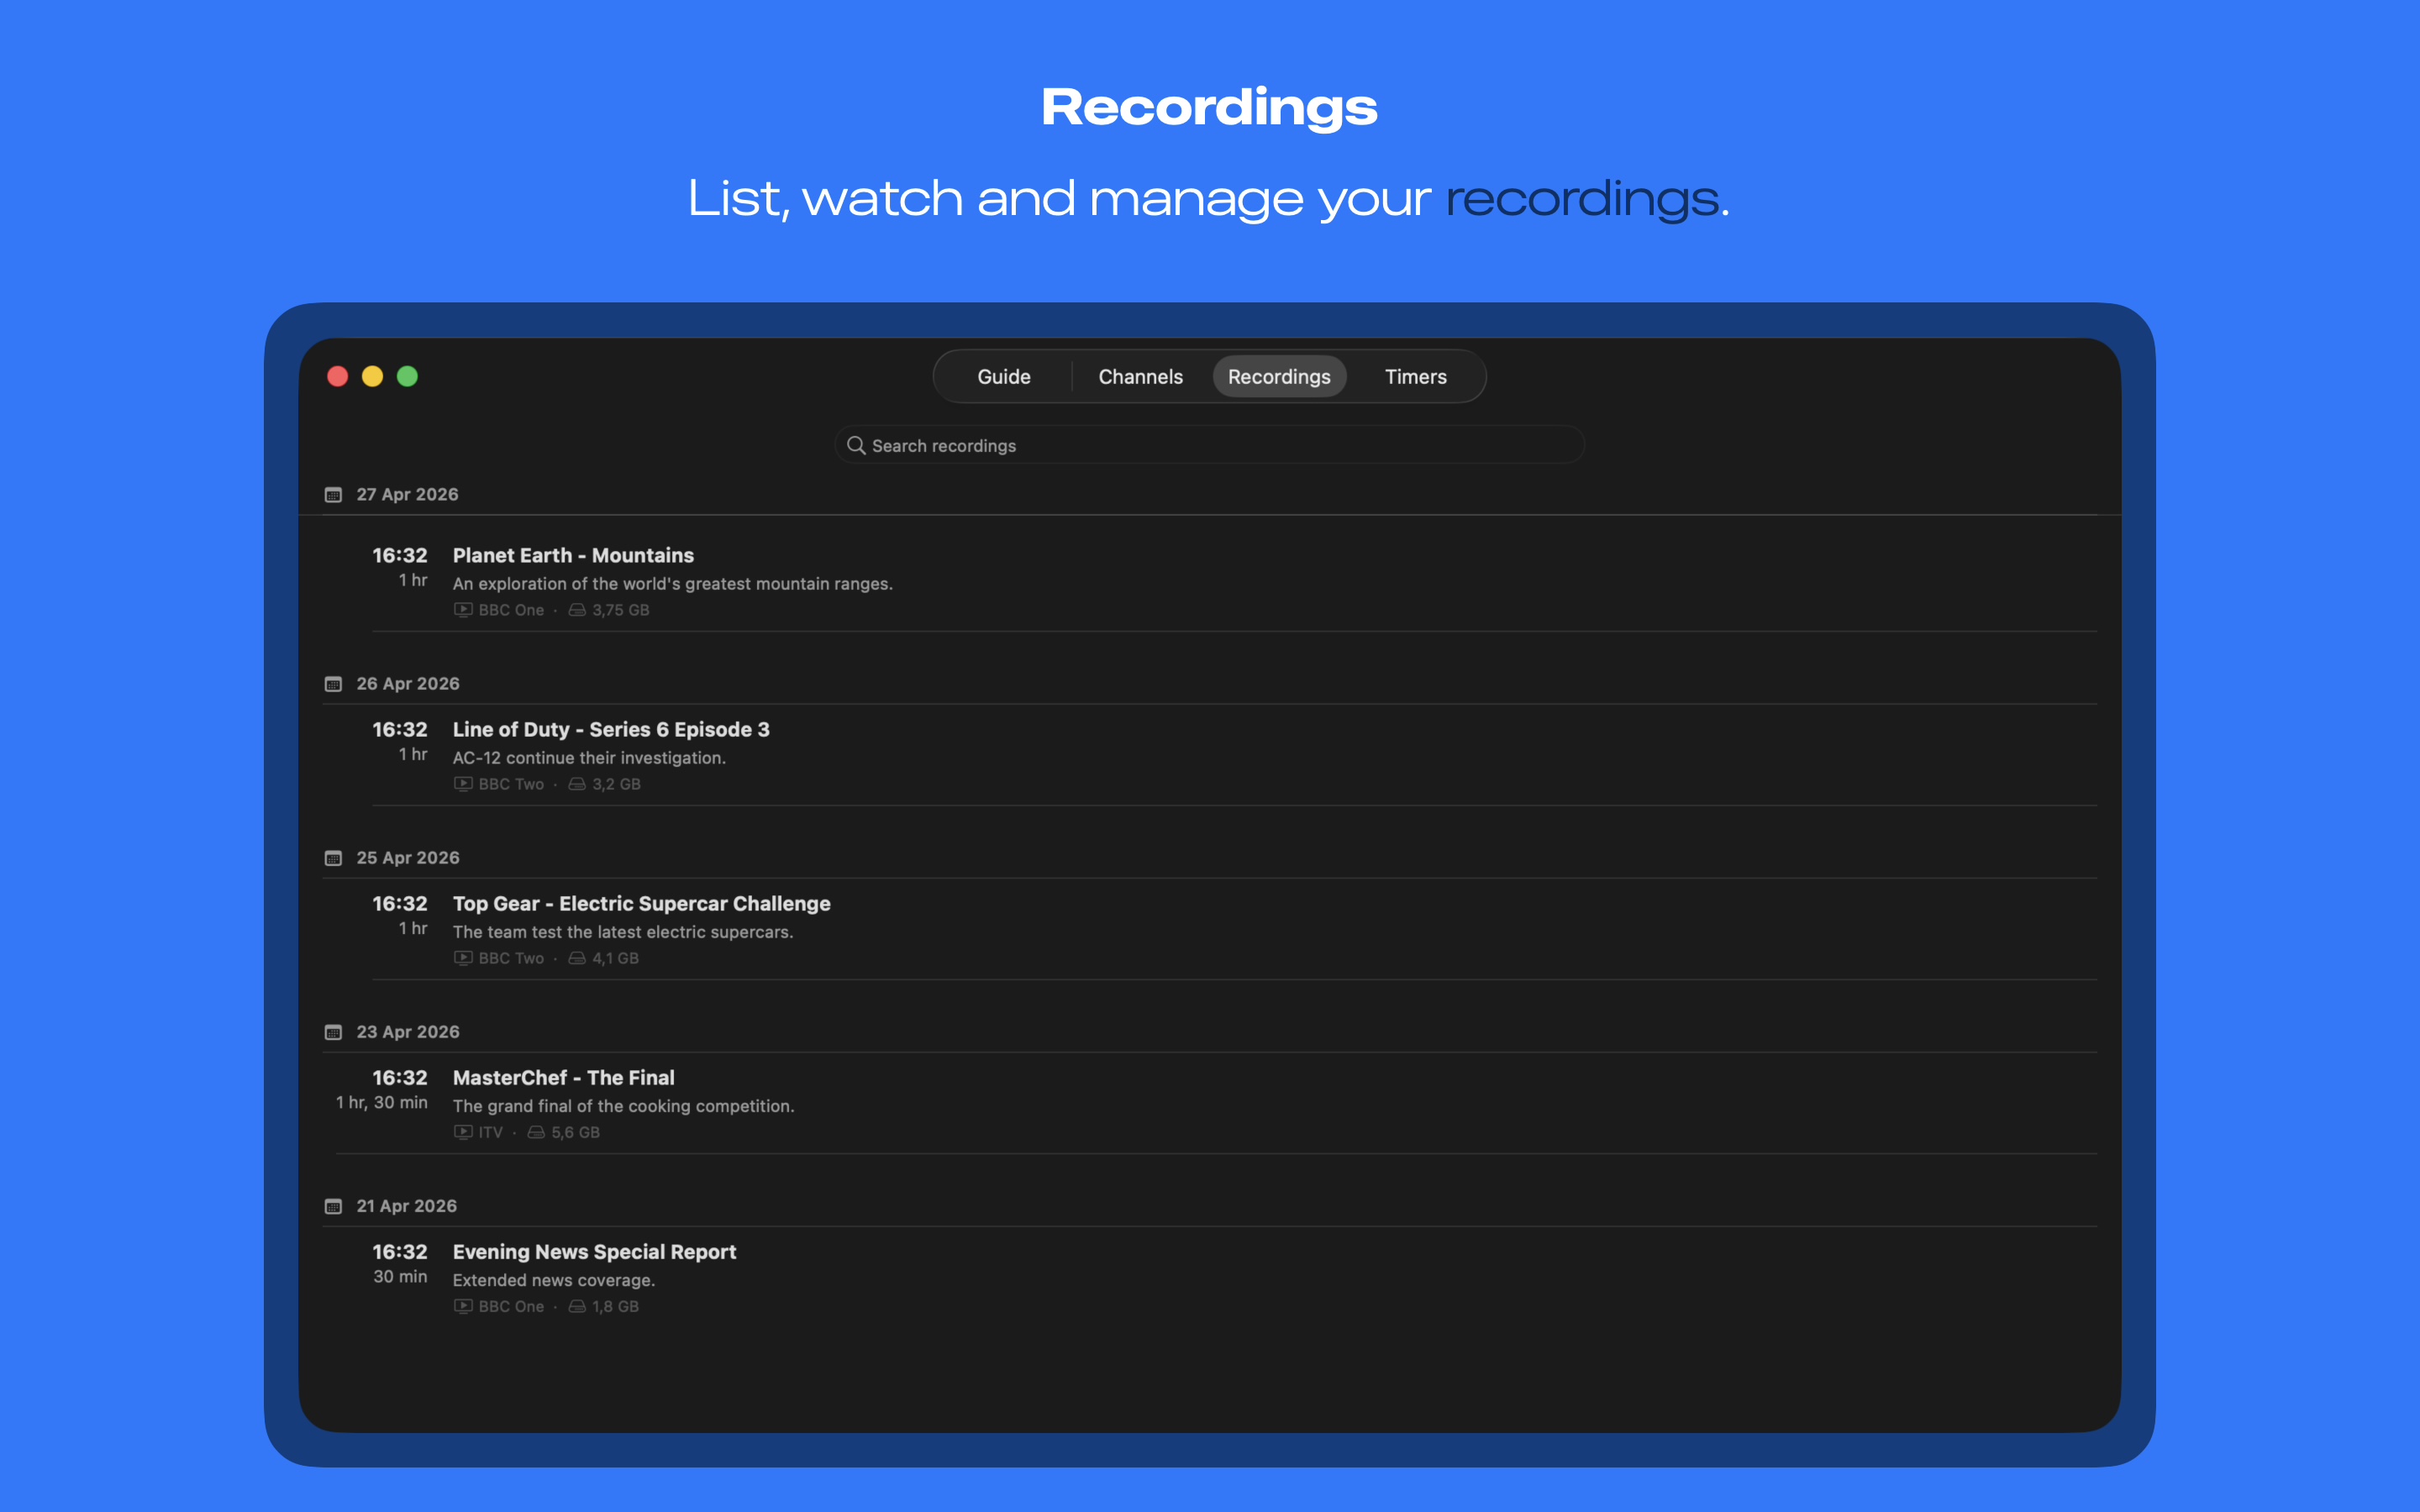The width and height of the screenshot is (2420, 1512).
Task: Click the 3,75 GB size value
Action: point(620,610)
